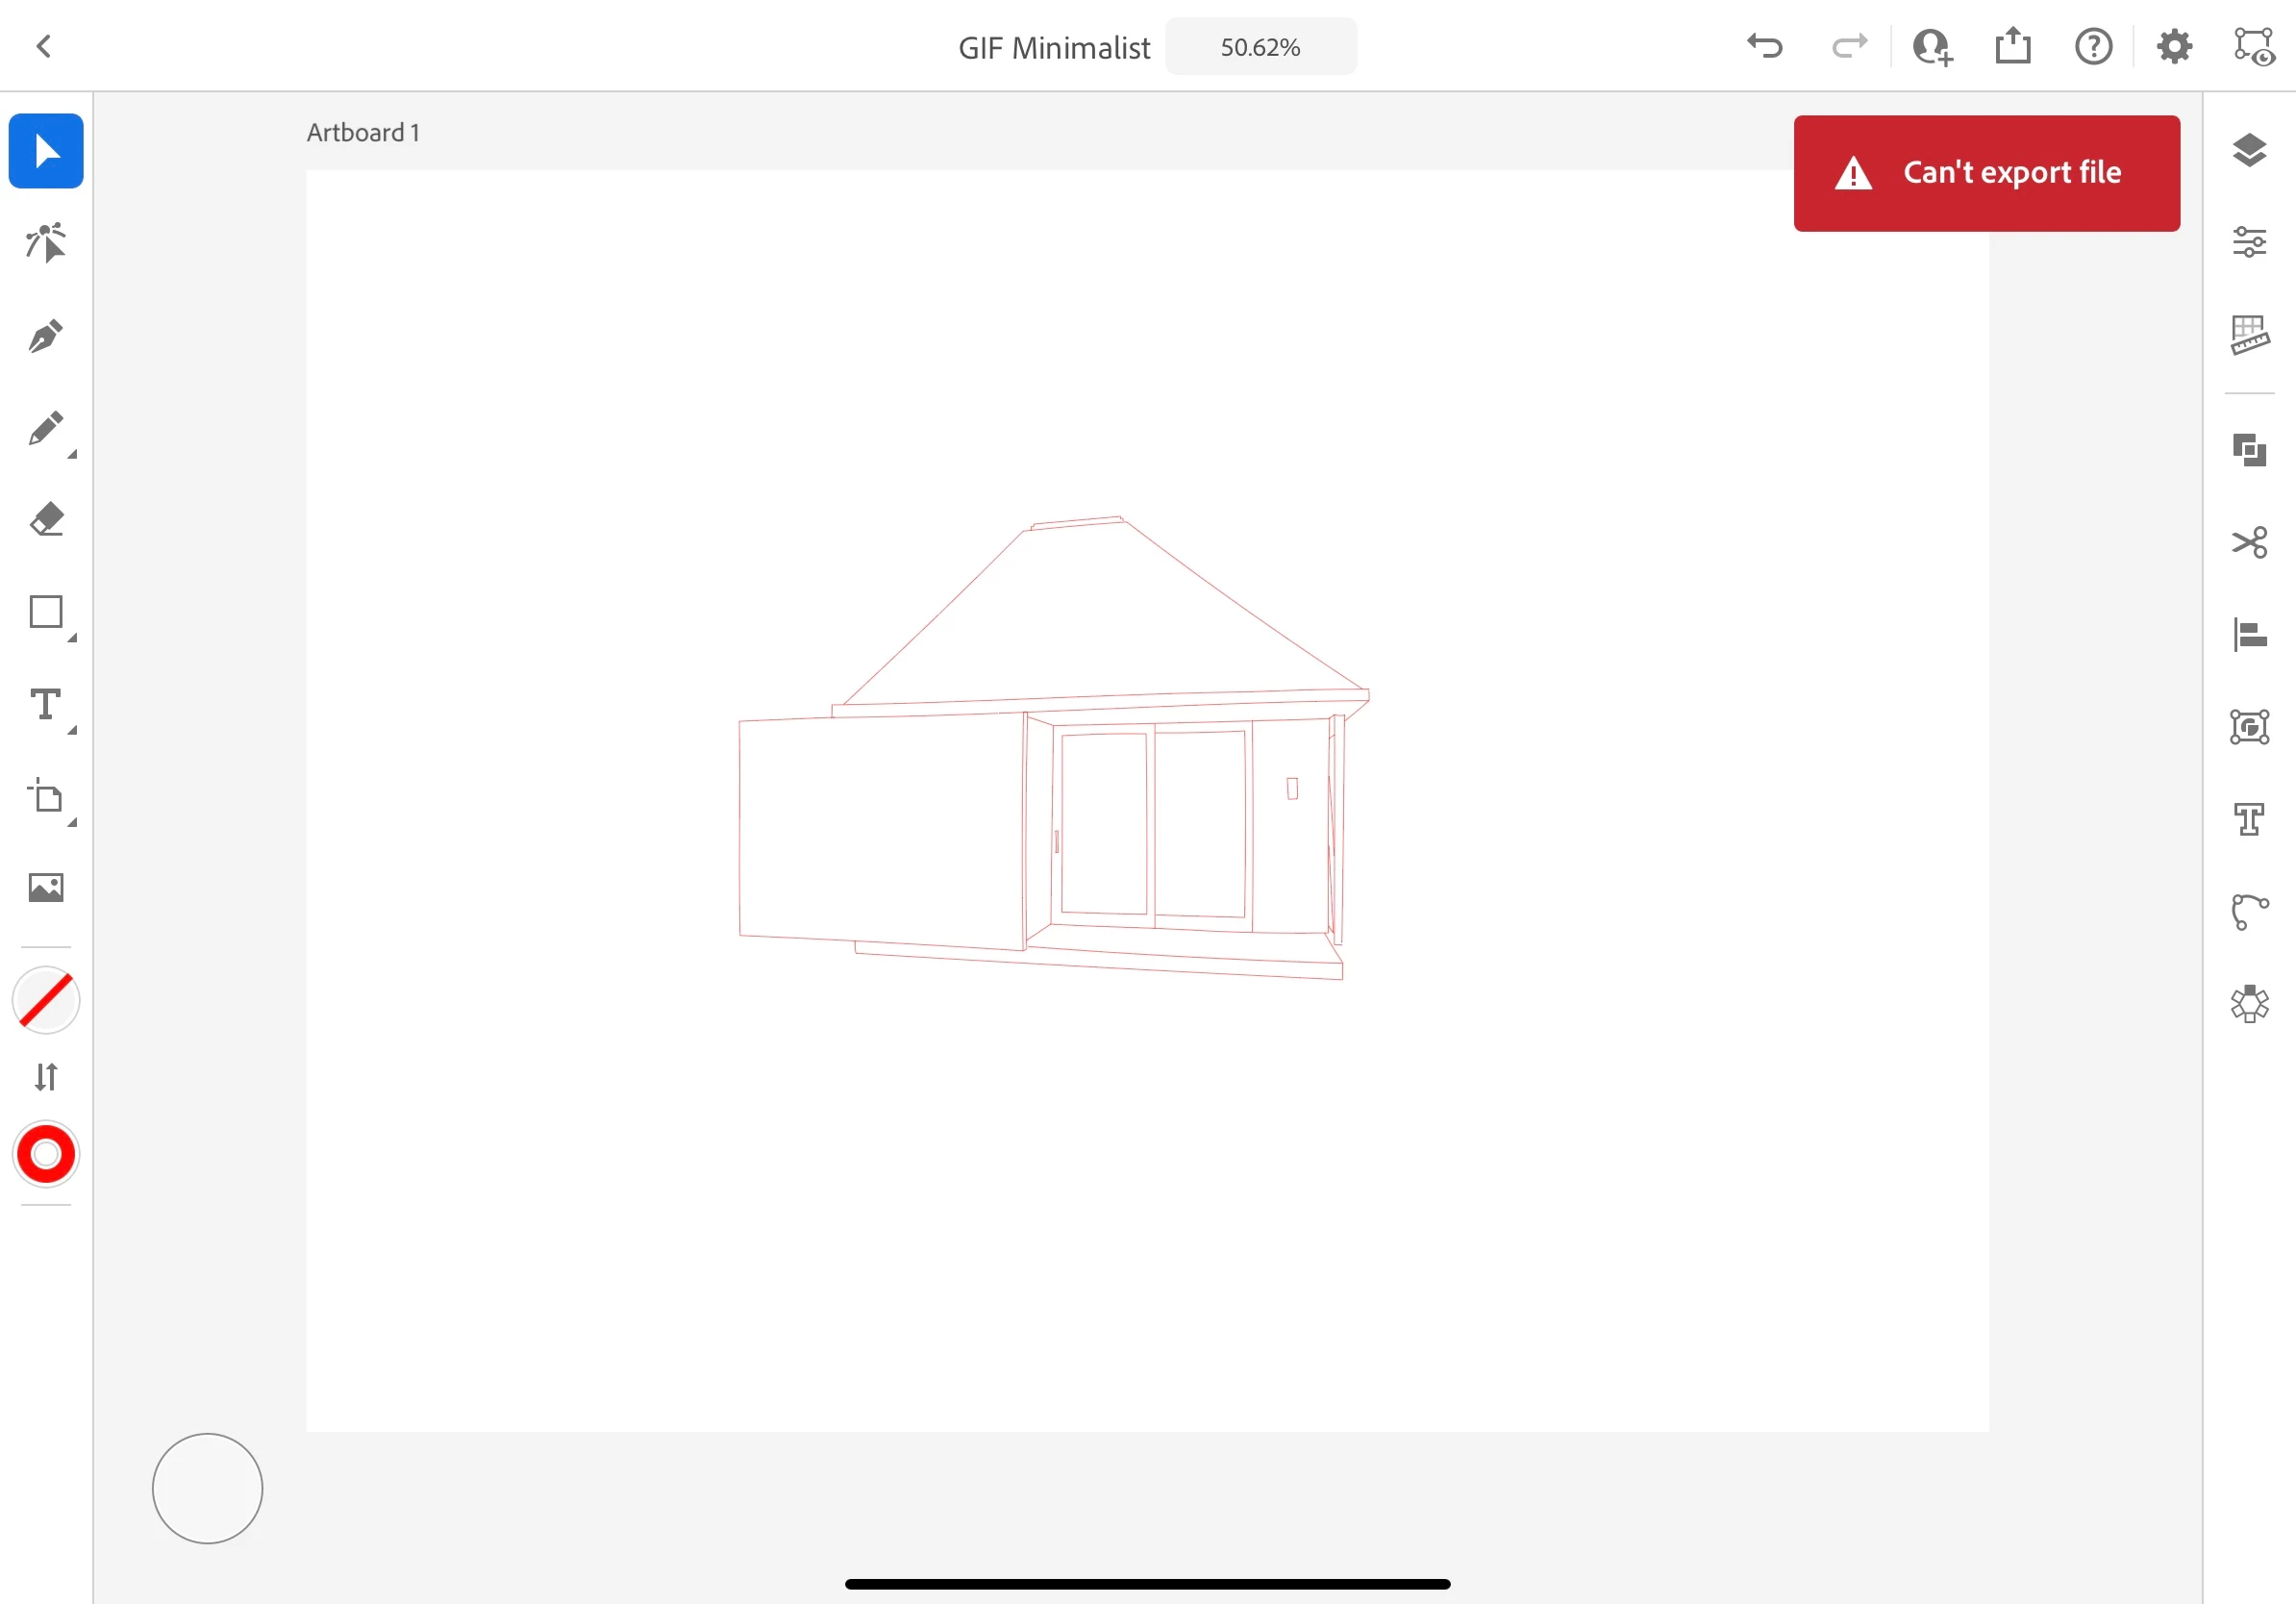Toggle the view mode eye icon

2254,46
